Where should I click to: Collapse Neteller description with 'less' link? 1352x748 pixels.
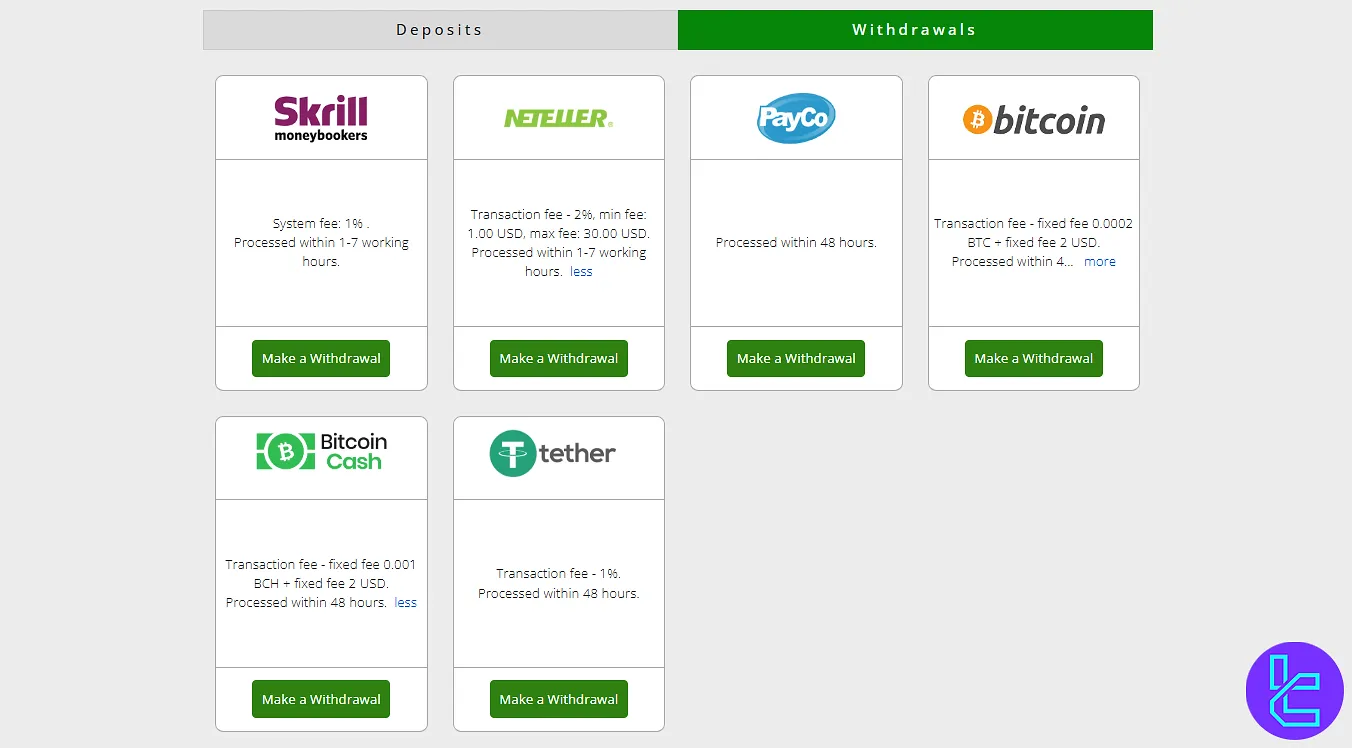click(581, 272)
